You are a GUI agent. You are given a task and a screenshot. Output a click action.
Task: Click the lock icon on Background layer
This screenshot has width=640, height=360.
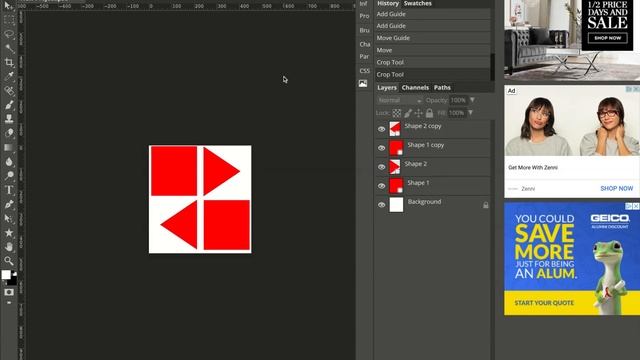[x=486, y=205]
